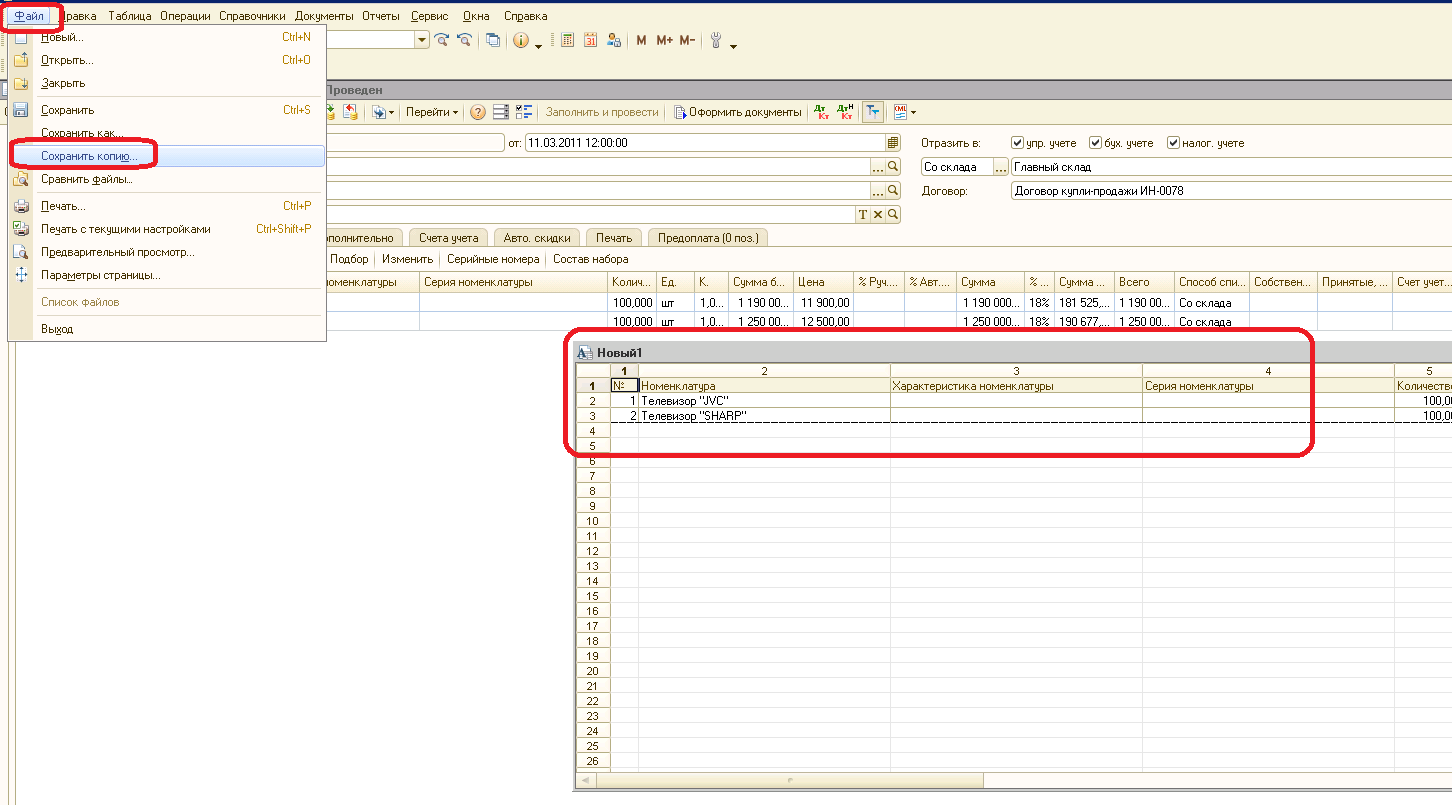Uncheck 'бух. учете' option
The image size is (1452, 805).
1095,142
